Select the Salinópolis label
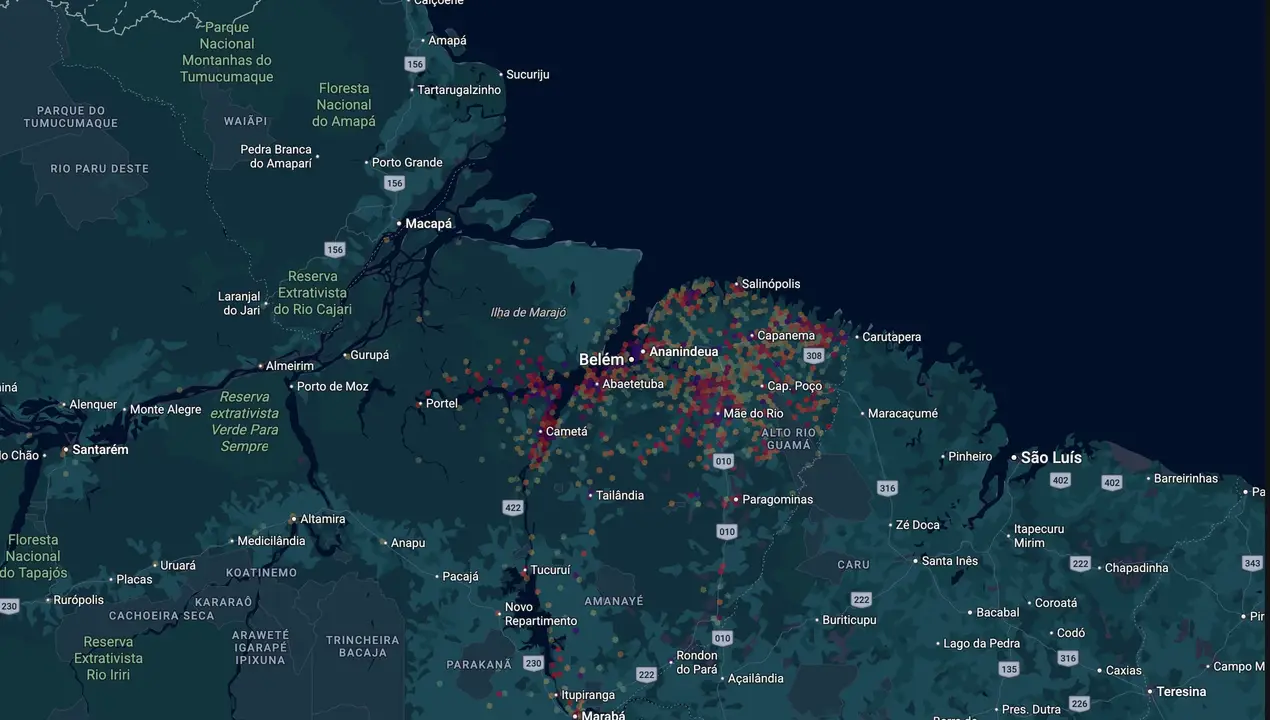This screenshot has width=1270, height=720. coord(771,284)
